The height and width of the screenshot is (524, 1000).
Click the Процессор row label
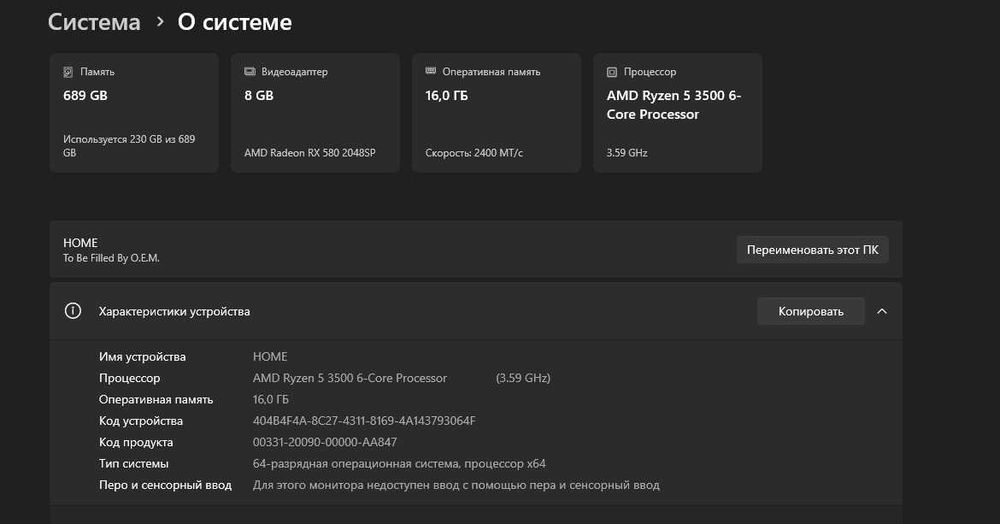pyautogui.click(x=129, y=379)
